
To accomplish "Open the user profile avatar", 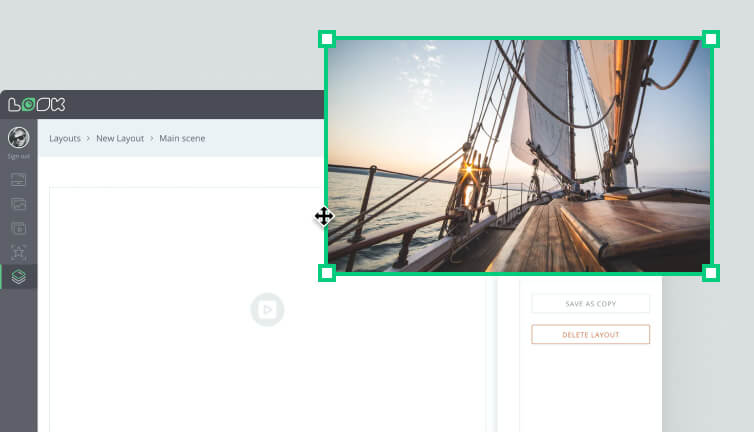I will pyautogui.click(x=19, y=138).
